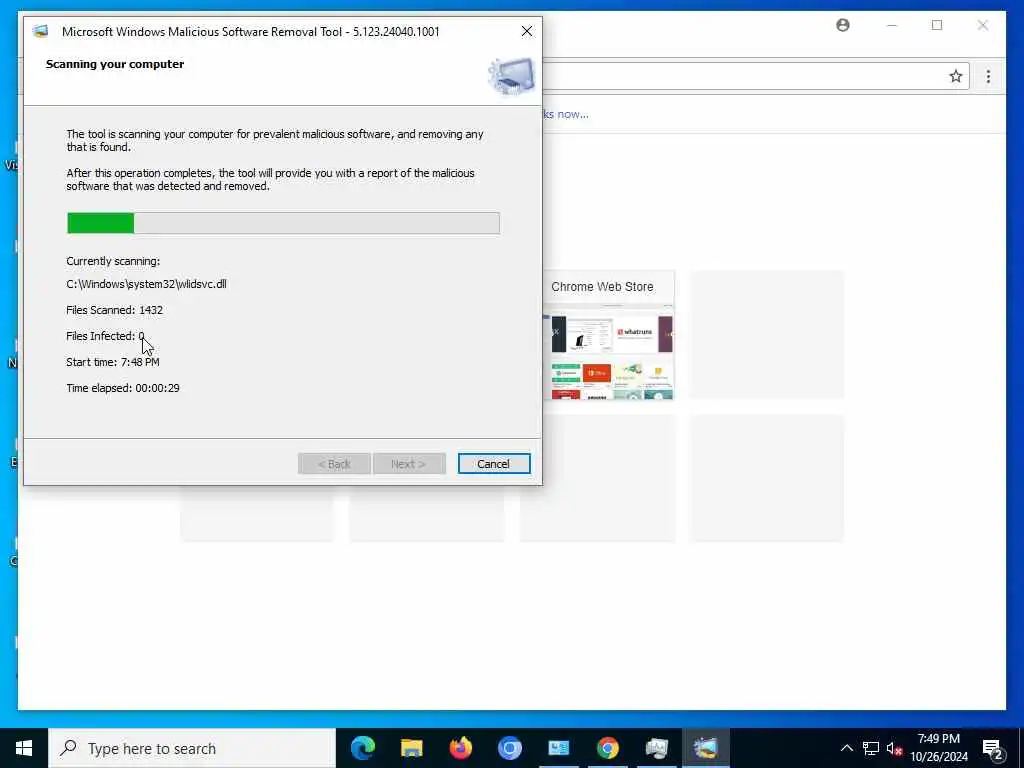Launch Firefox from the taskbar
1024x768 pixels.
coord(460,748)
